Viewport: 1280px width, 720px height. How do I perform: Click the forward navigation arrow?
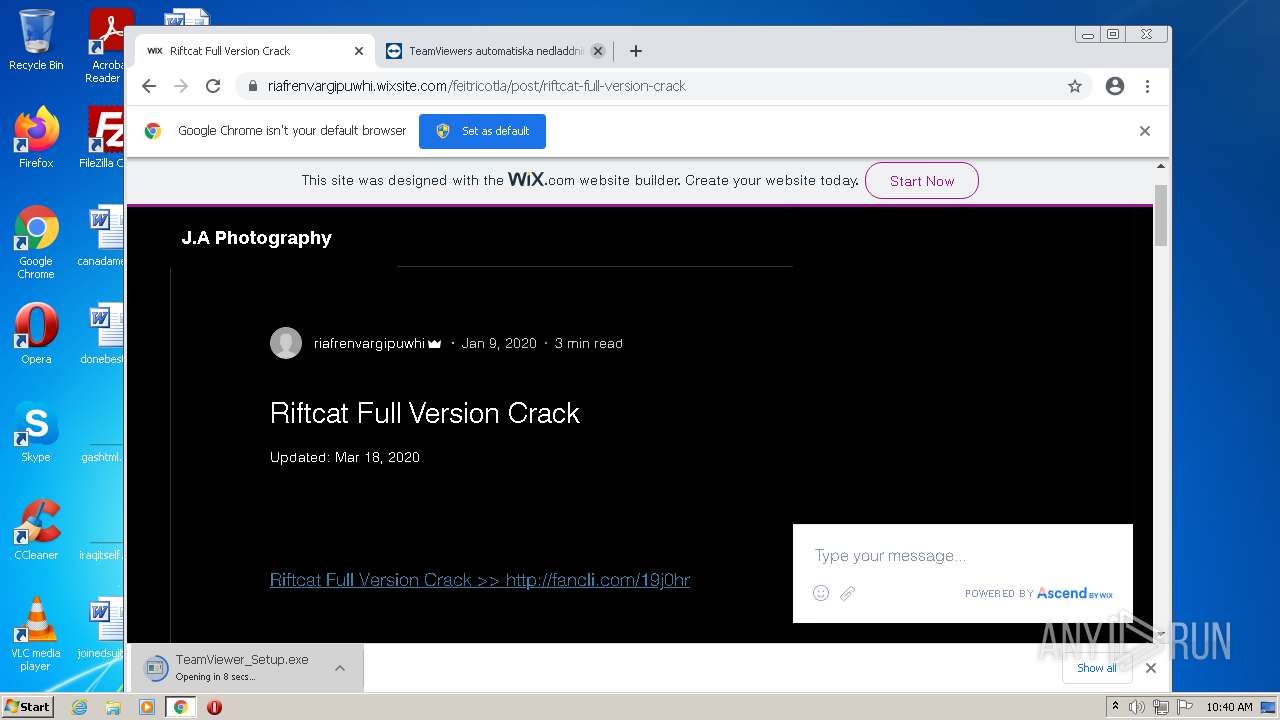(x=181, y=86)
